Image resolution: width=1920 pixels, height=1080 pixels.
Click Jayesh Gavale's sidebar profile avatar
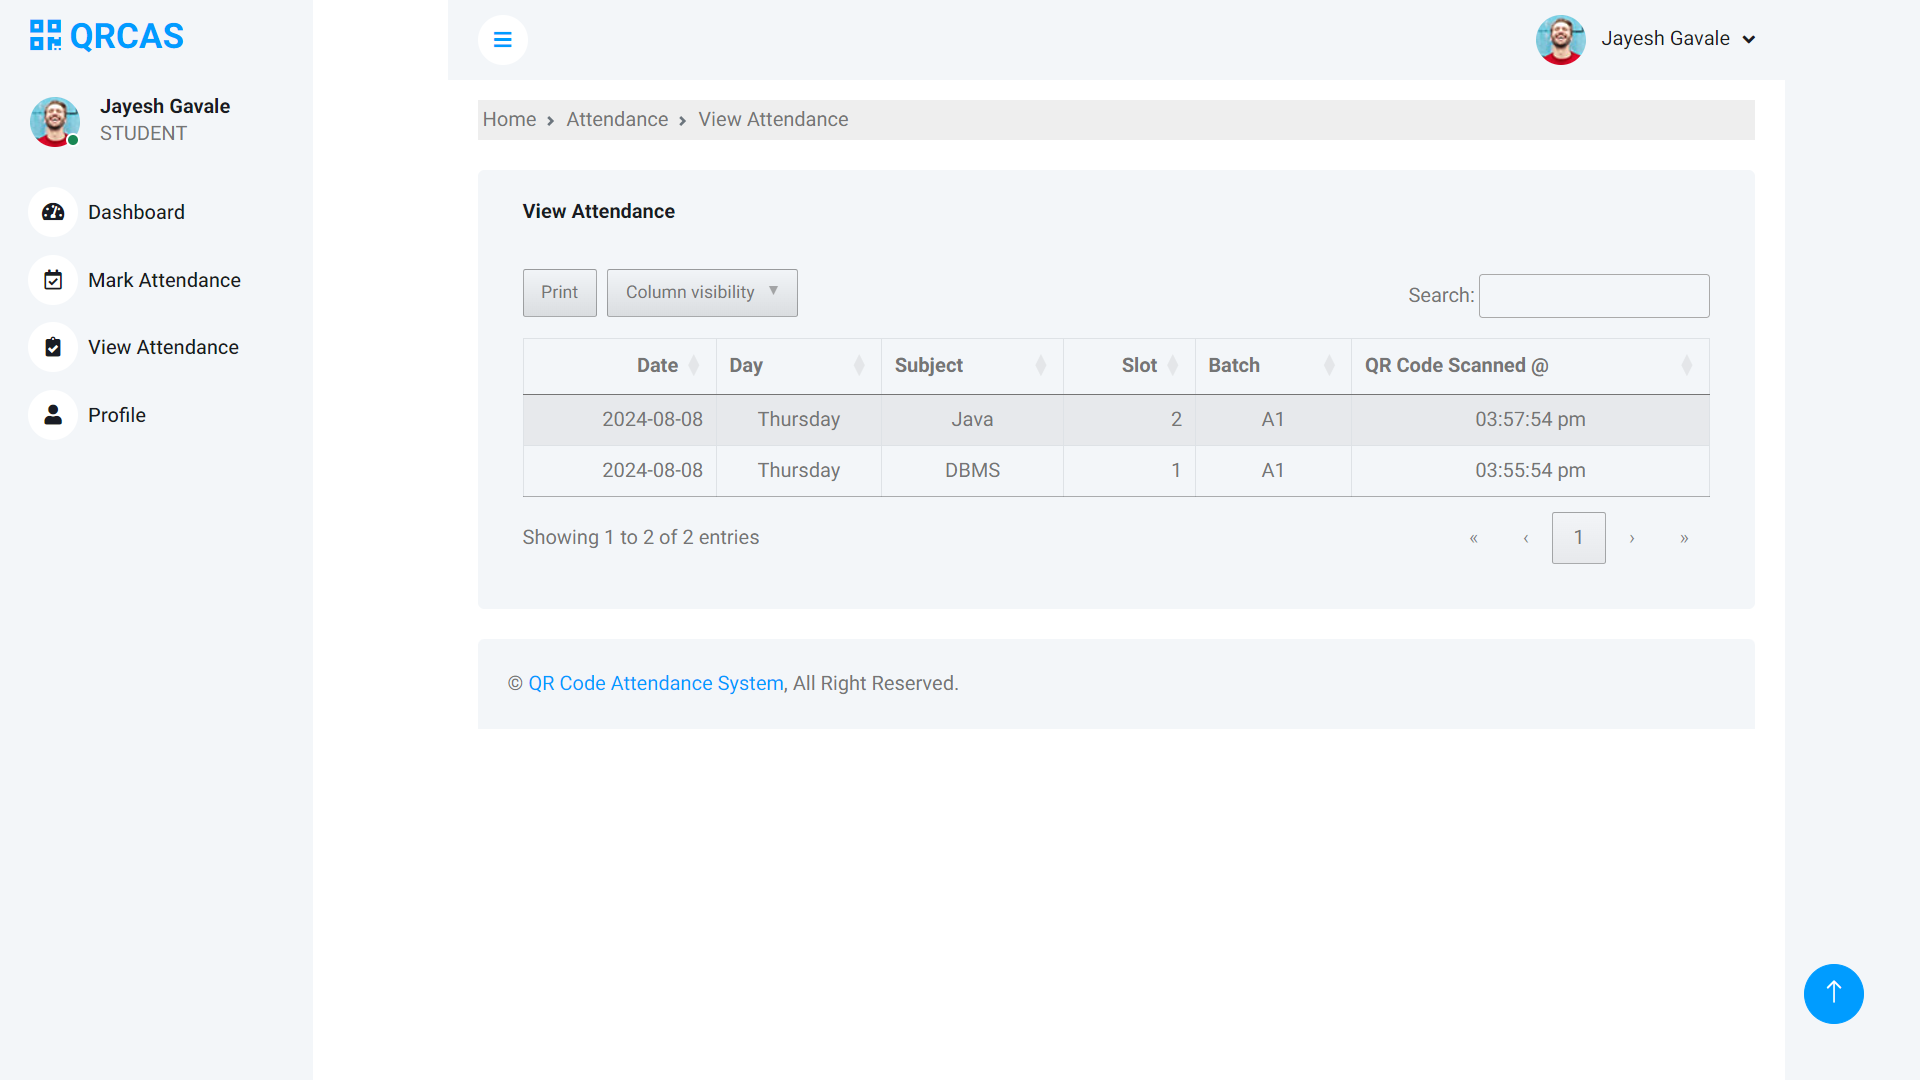(55, 122)
